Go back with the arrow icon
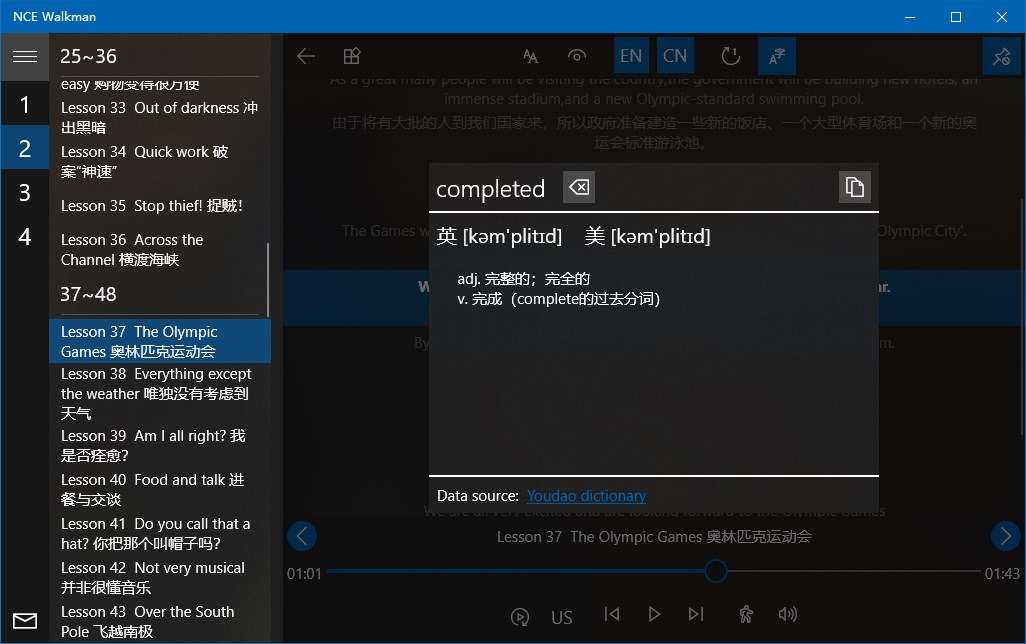This screenshot has height=644, width=1026. pyautogui.click(x=306, y=56)
